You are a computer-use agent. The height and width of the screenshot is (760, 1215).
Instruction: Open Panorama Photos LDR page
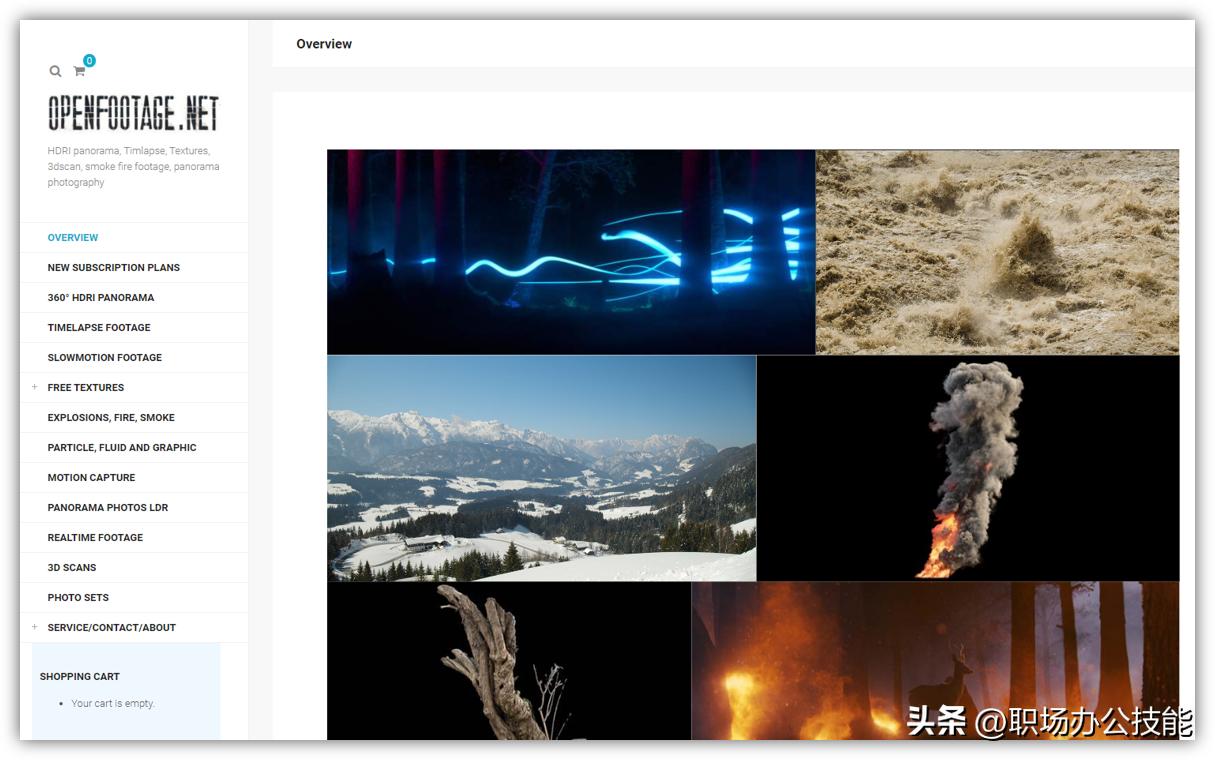pos(108,508)
